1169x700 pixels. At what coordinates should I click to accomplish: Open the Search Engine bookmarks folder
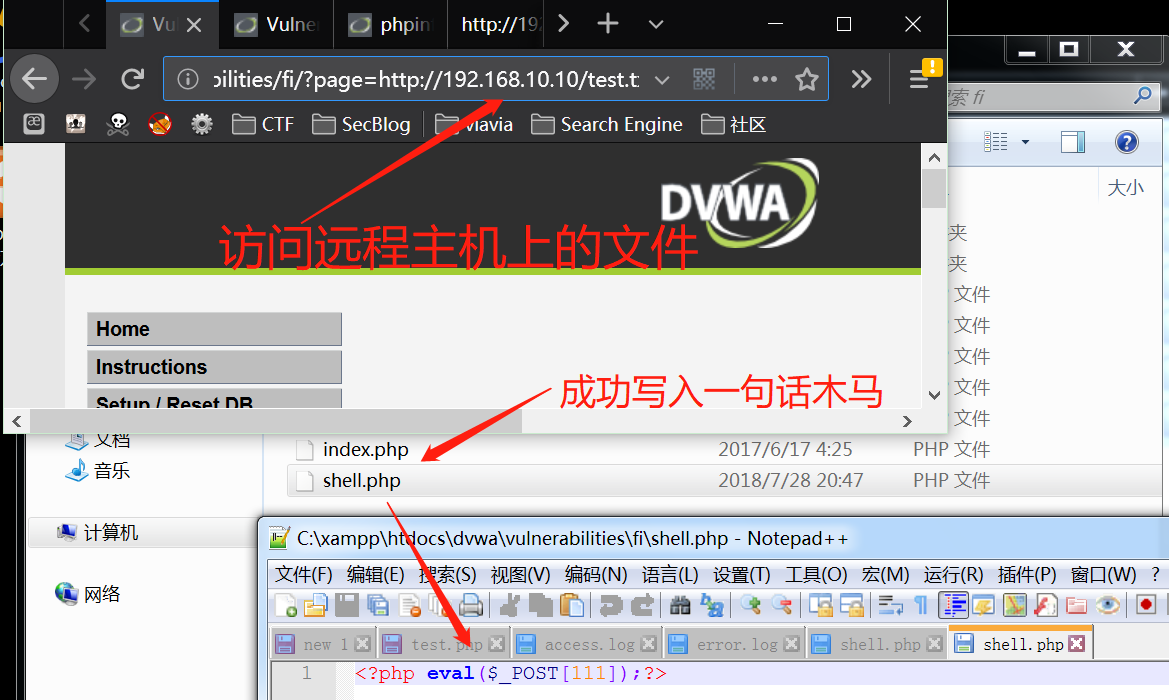607,124
